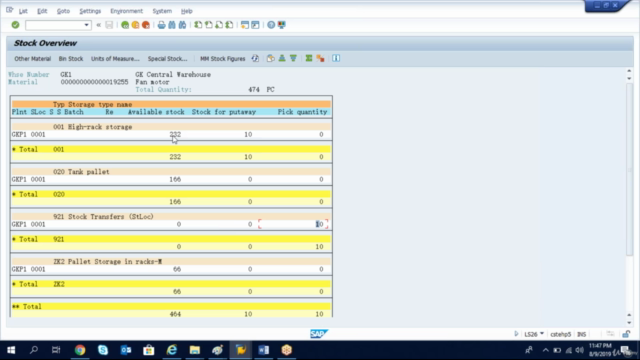Click the Refresh icon beside MM Stock Figures
This screenshot has height=360, width=640.
255,58
